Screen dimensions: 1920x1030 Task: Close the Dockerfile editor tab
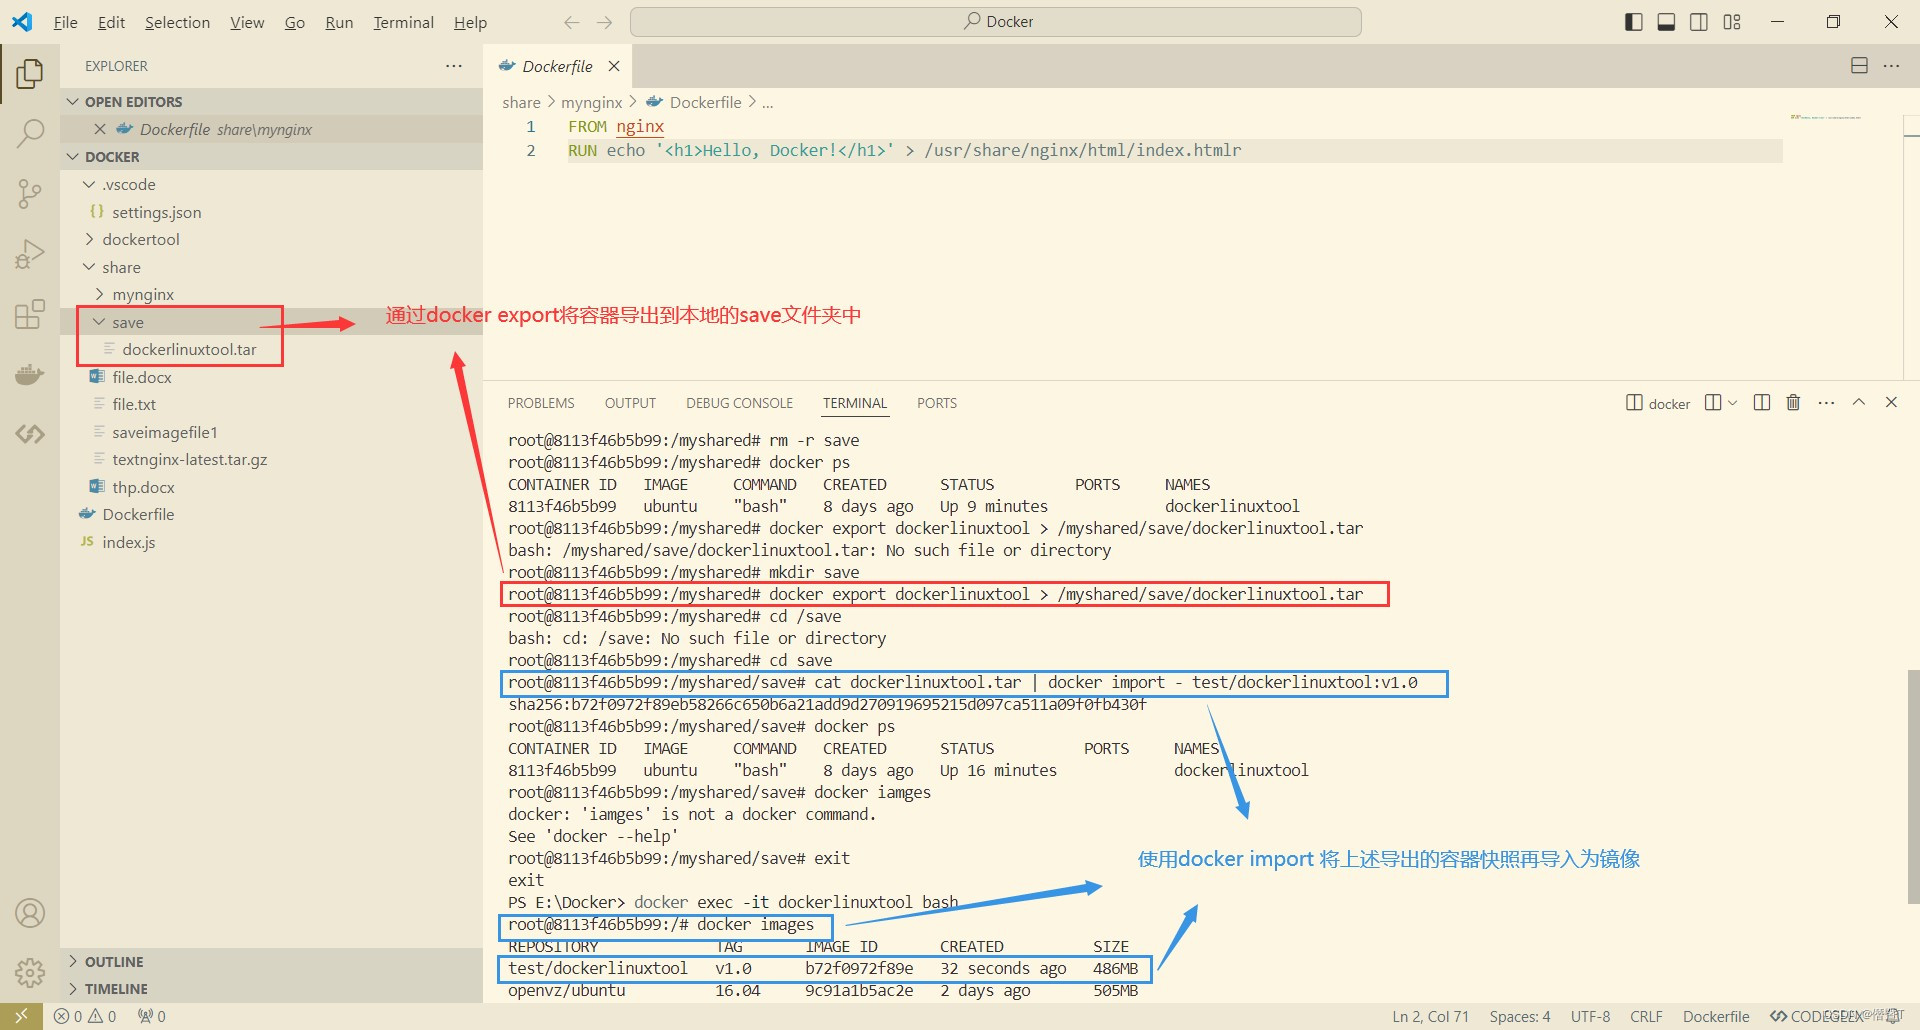(x=614, y=66)
